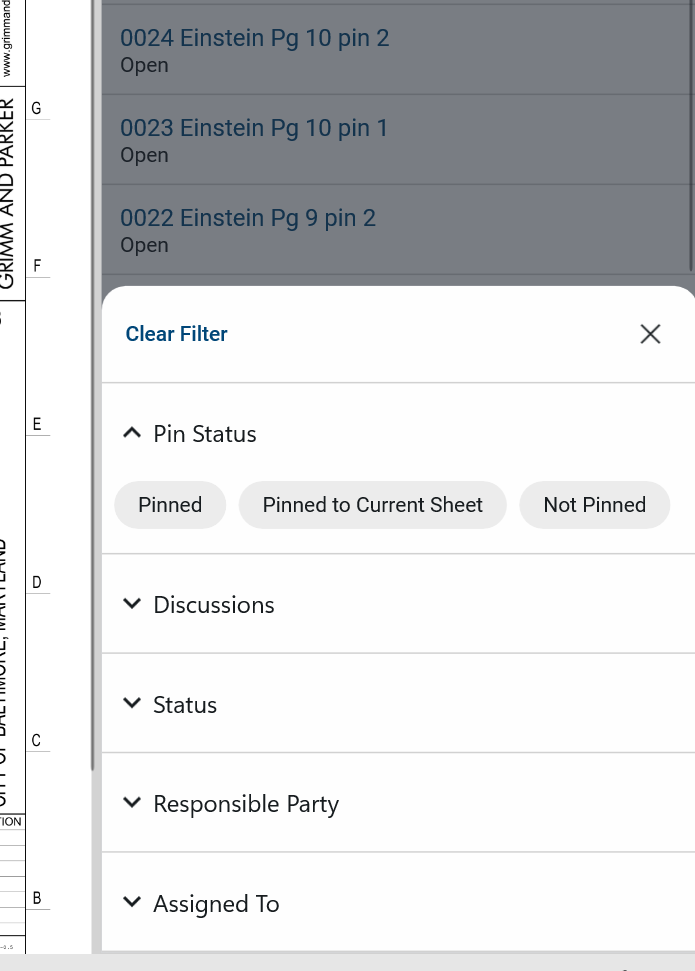Expand the Responsible Party filter section
This screenshot has width=695, height=971.
click(246, 804)
